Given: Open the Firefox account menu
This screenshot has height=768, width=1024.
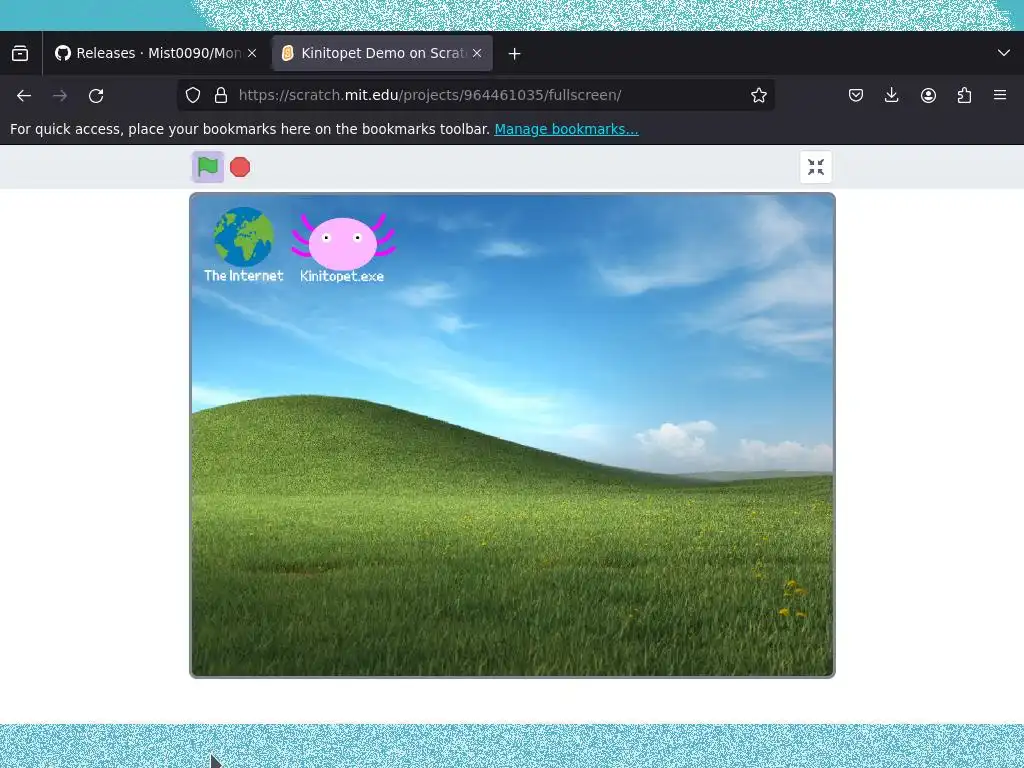Looking at the screenshot, I should tap(928, 95).
